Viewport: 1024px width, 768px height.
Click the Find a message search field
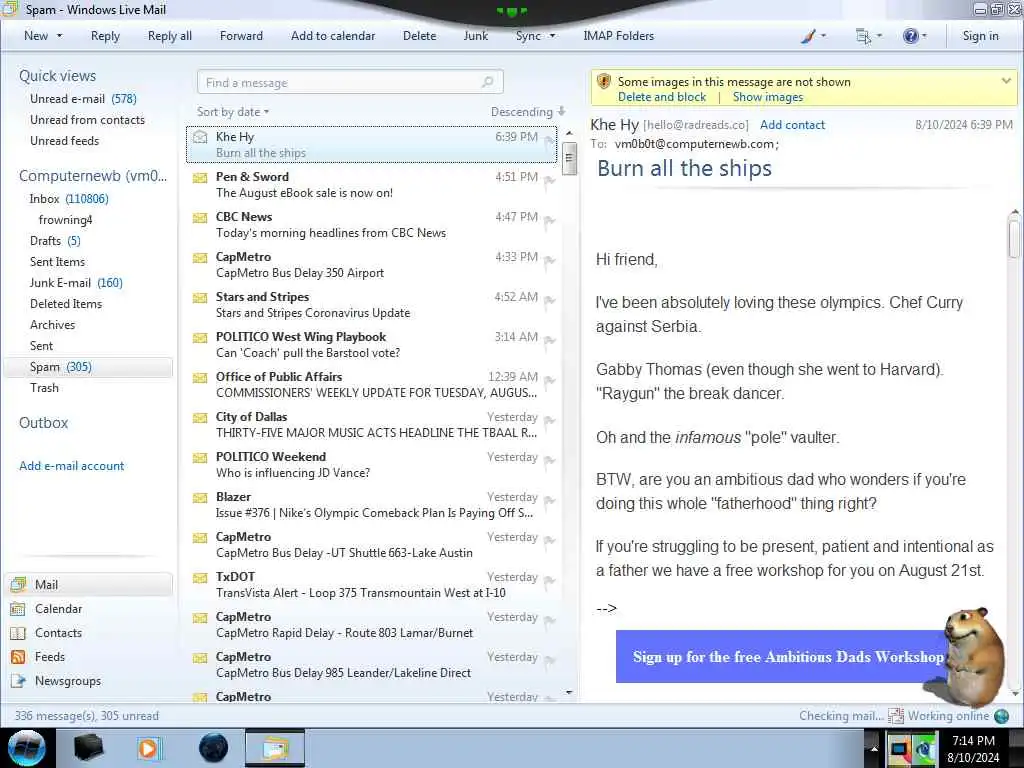point(350,82)
